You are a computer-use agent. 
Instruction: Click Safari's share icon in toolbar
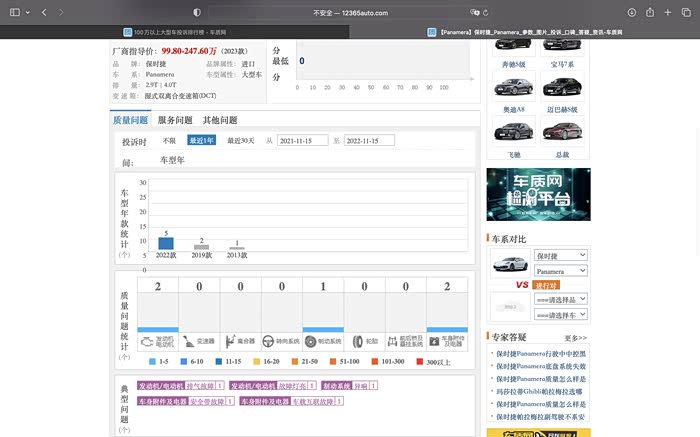click(651, 12)
